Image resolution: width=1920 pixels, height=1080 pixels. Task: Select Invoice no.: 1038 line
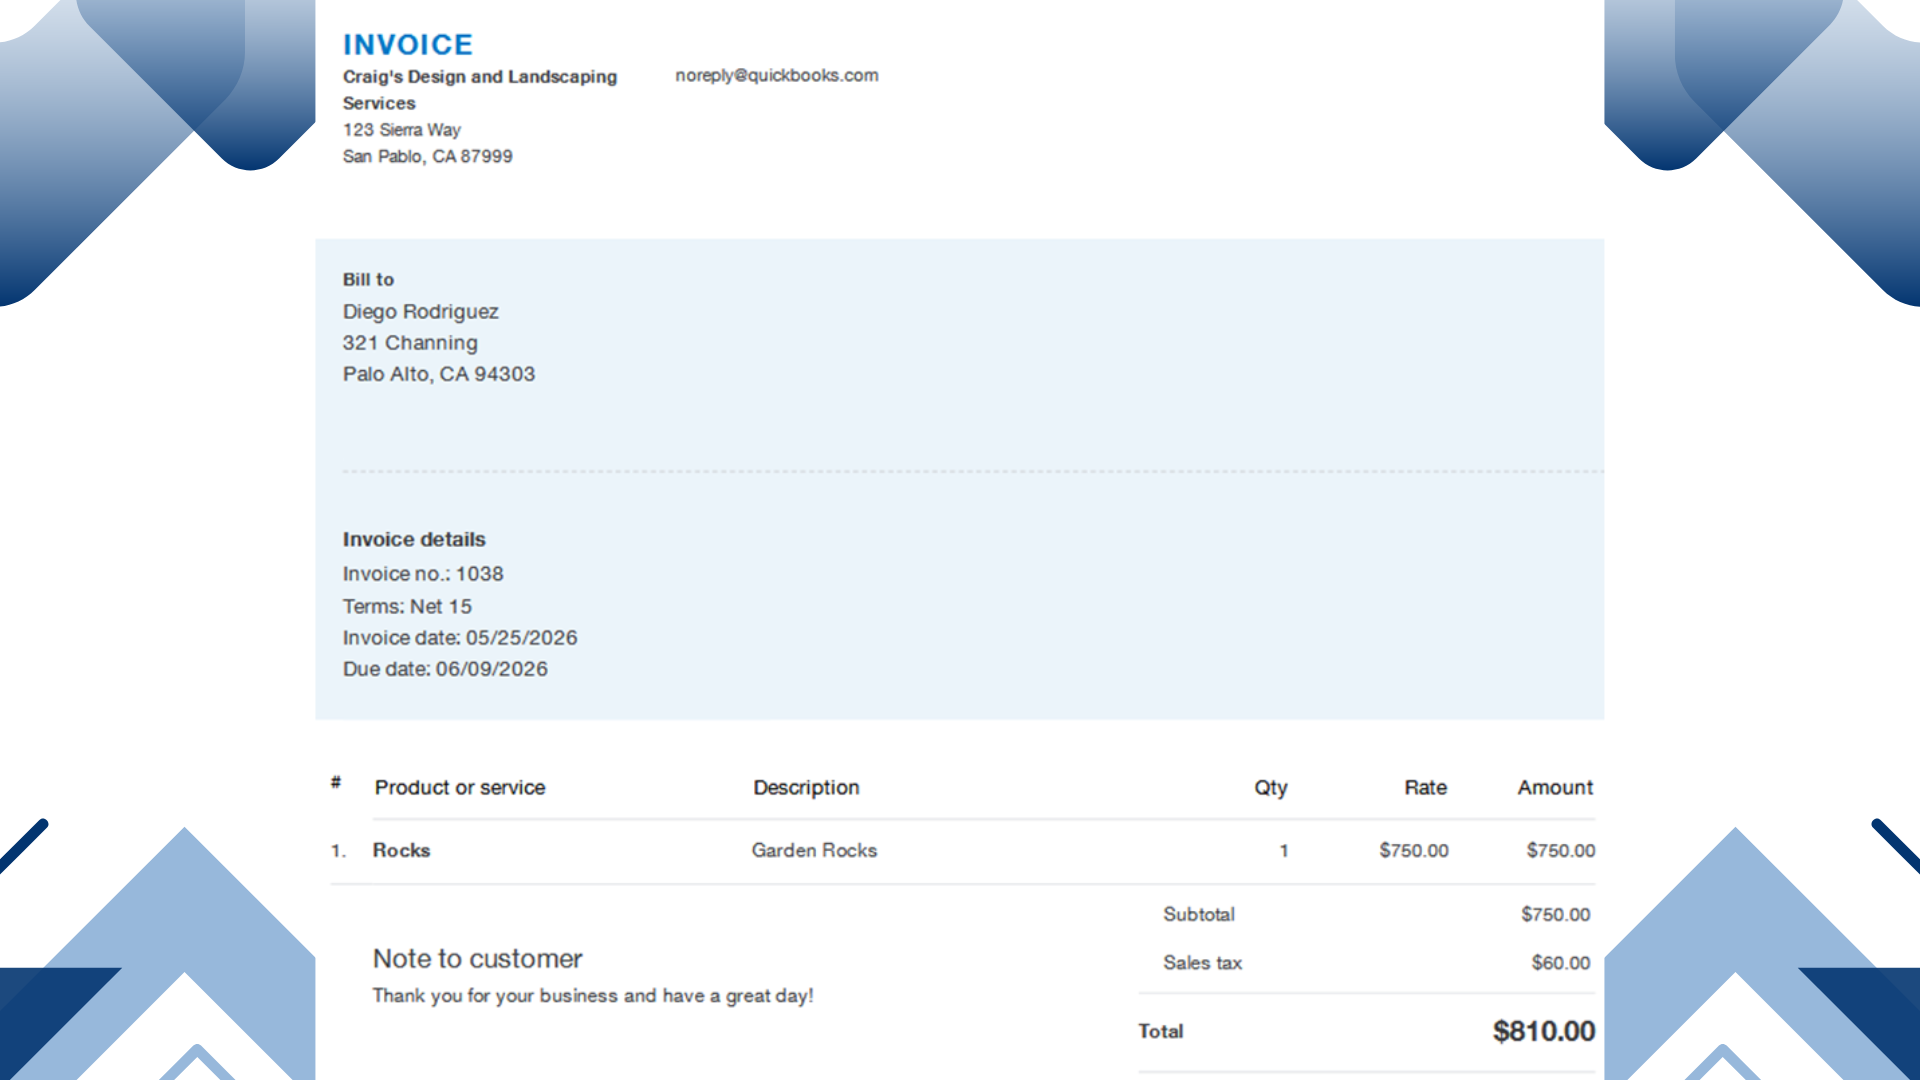[x=423, y=574]
